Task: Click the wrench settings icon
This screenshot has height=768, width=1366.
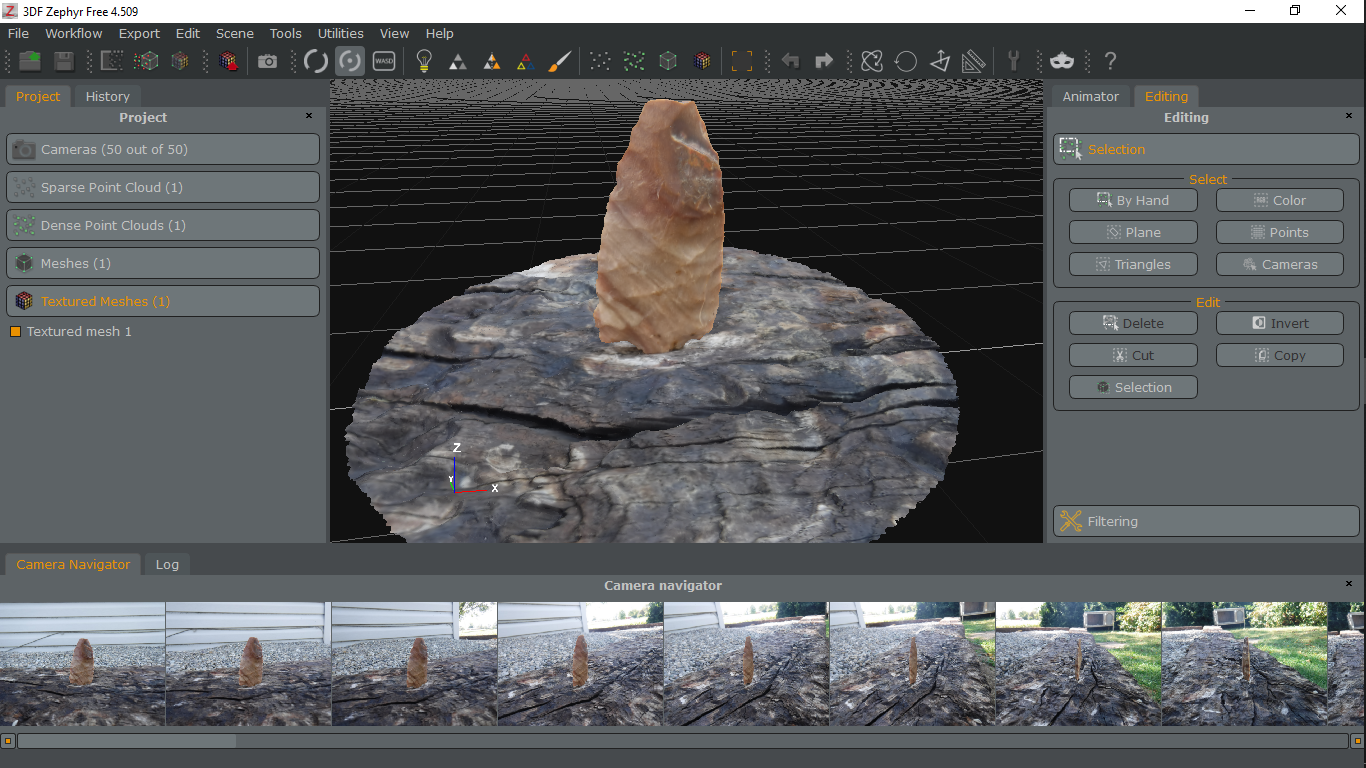Action: [x=1015, y=61]
